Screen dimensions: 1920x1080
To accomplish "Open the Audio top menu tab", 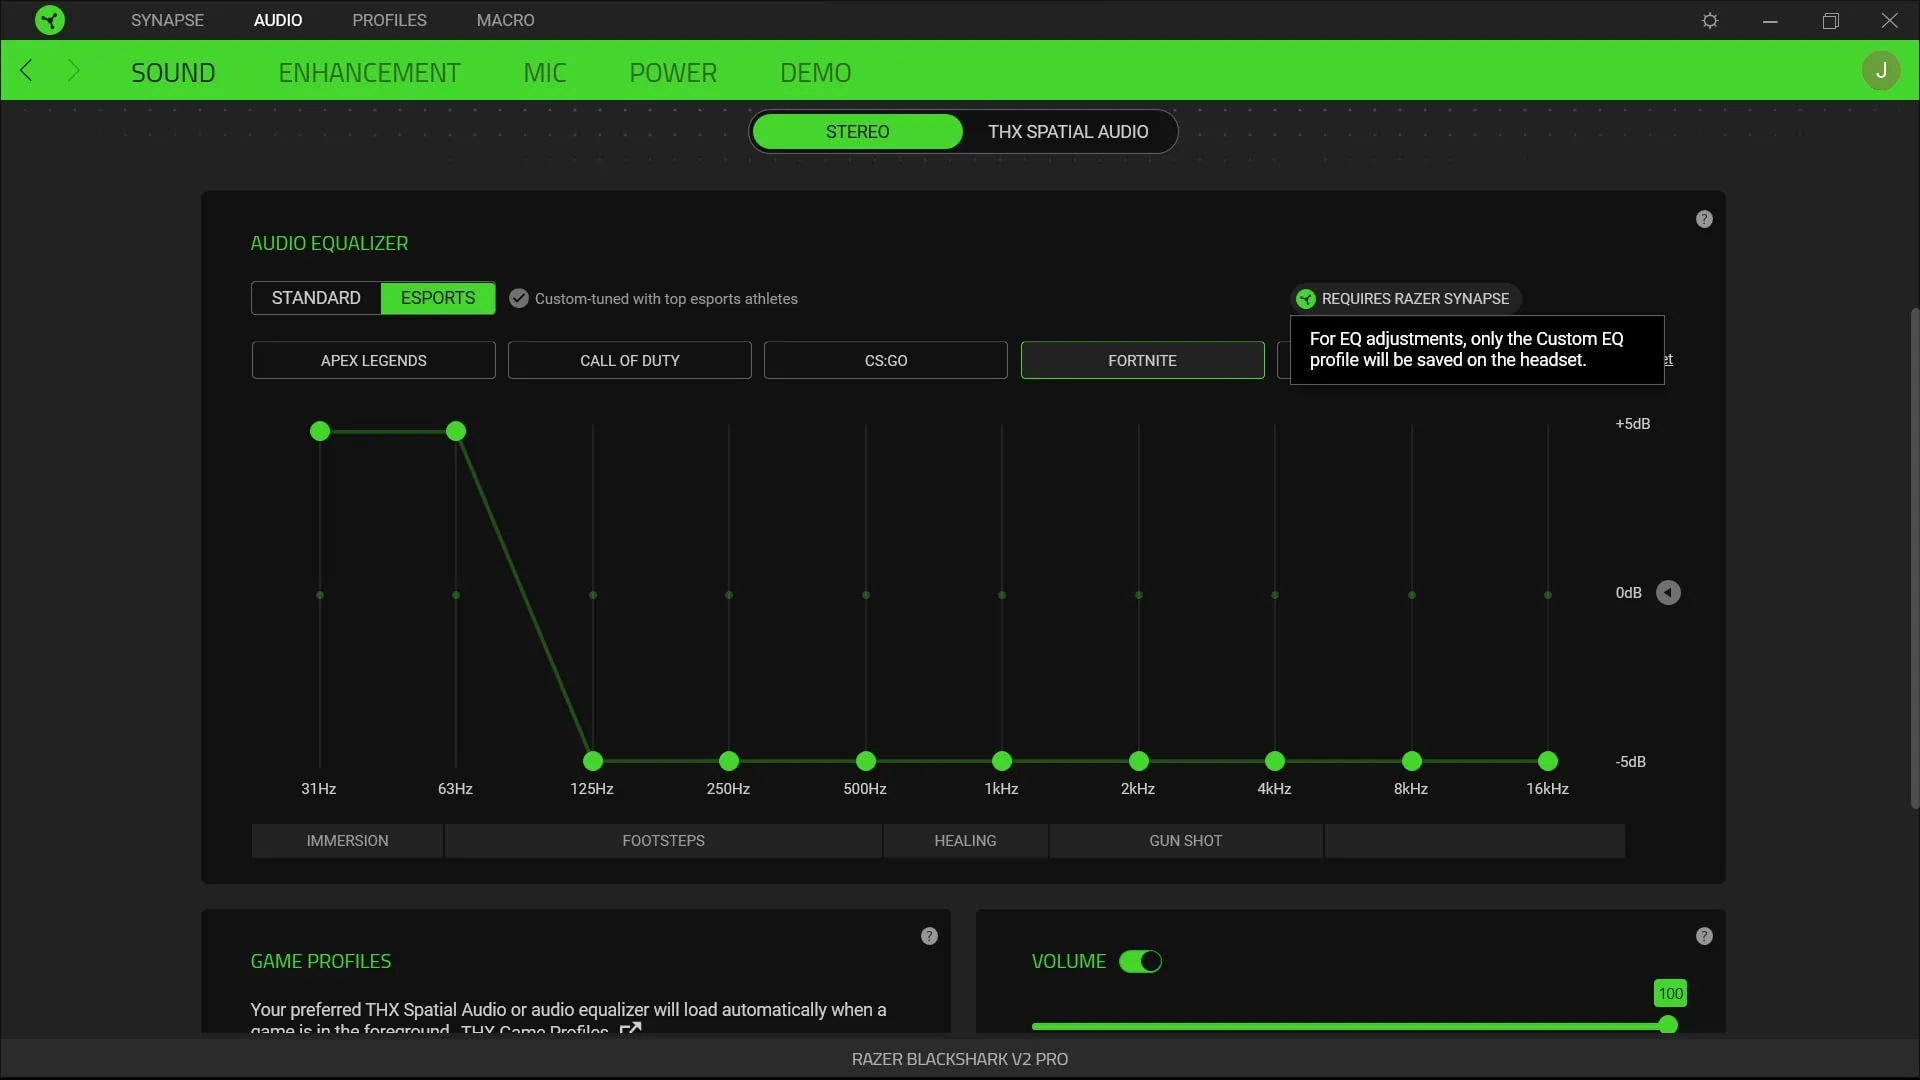I will point(278,20).
